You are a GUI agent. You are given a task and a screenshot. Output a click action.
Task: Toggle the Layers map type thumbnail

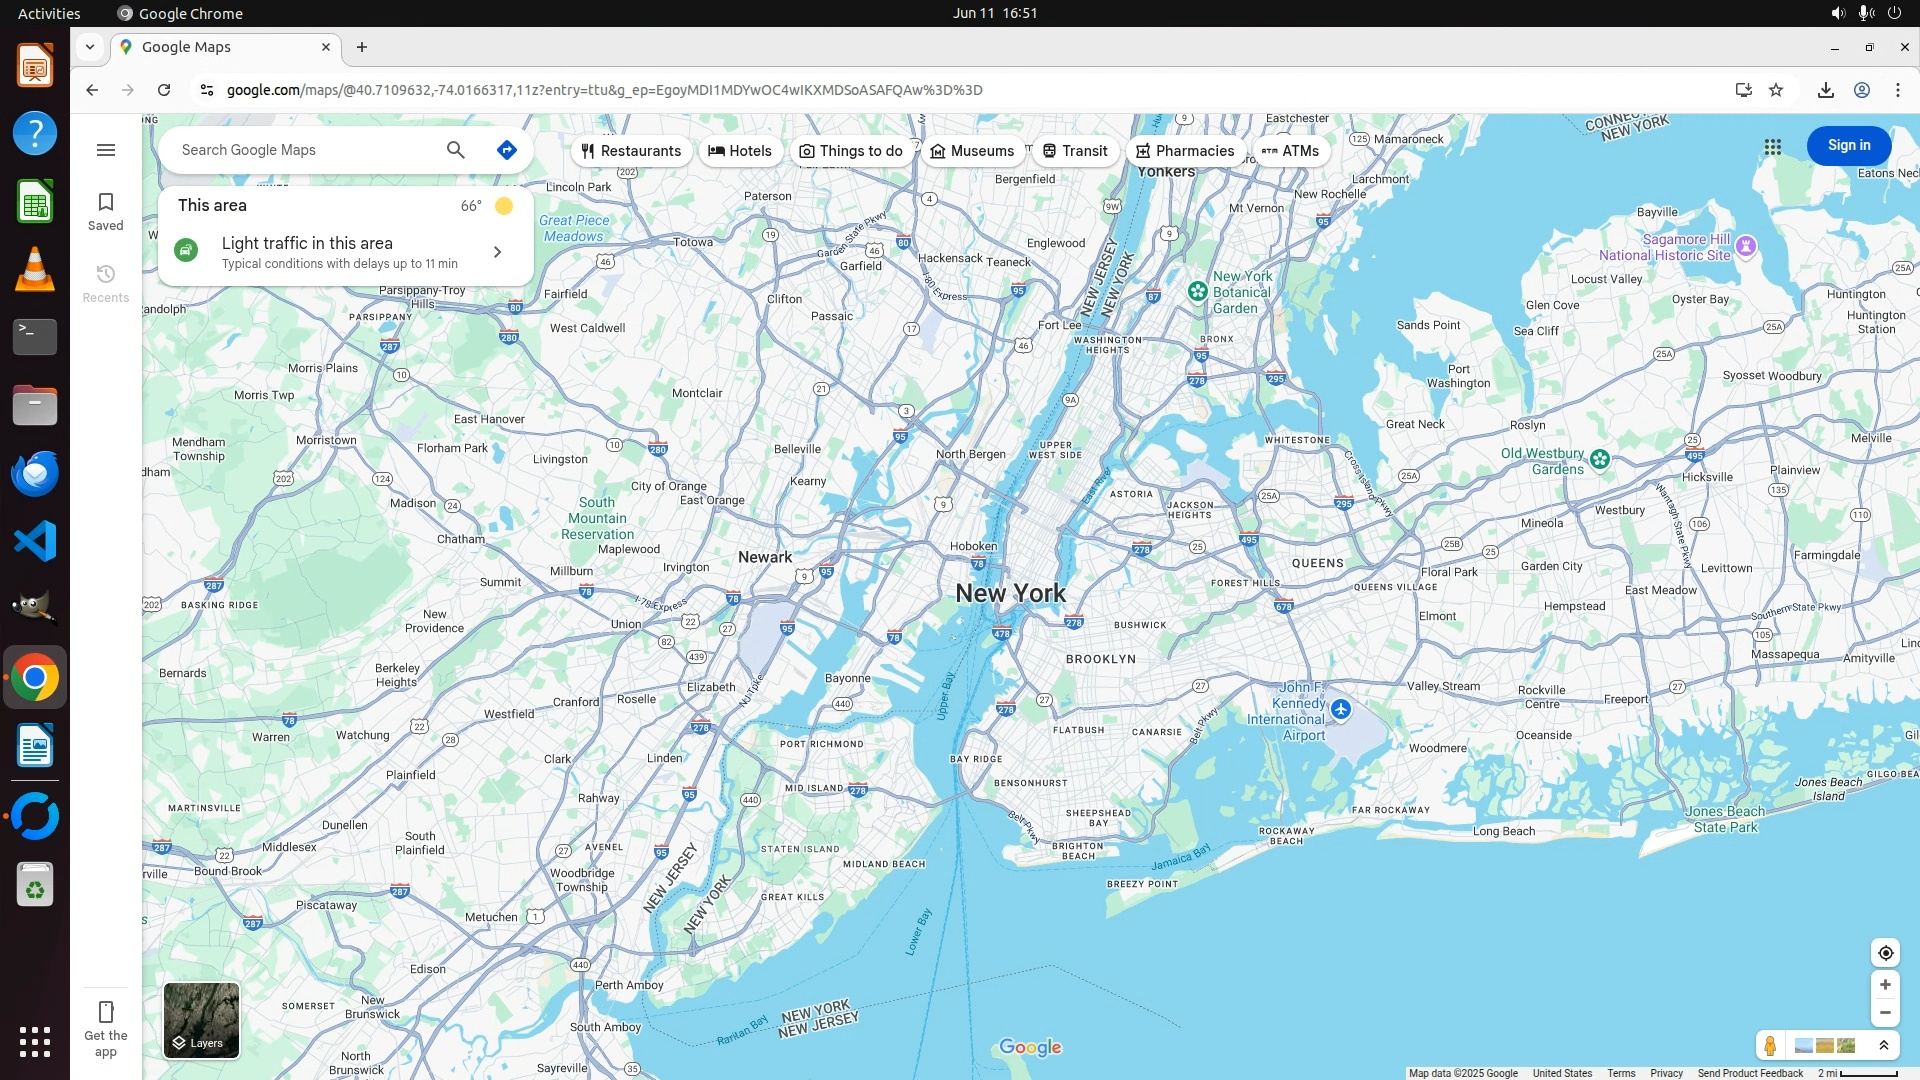201,1020
